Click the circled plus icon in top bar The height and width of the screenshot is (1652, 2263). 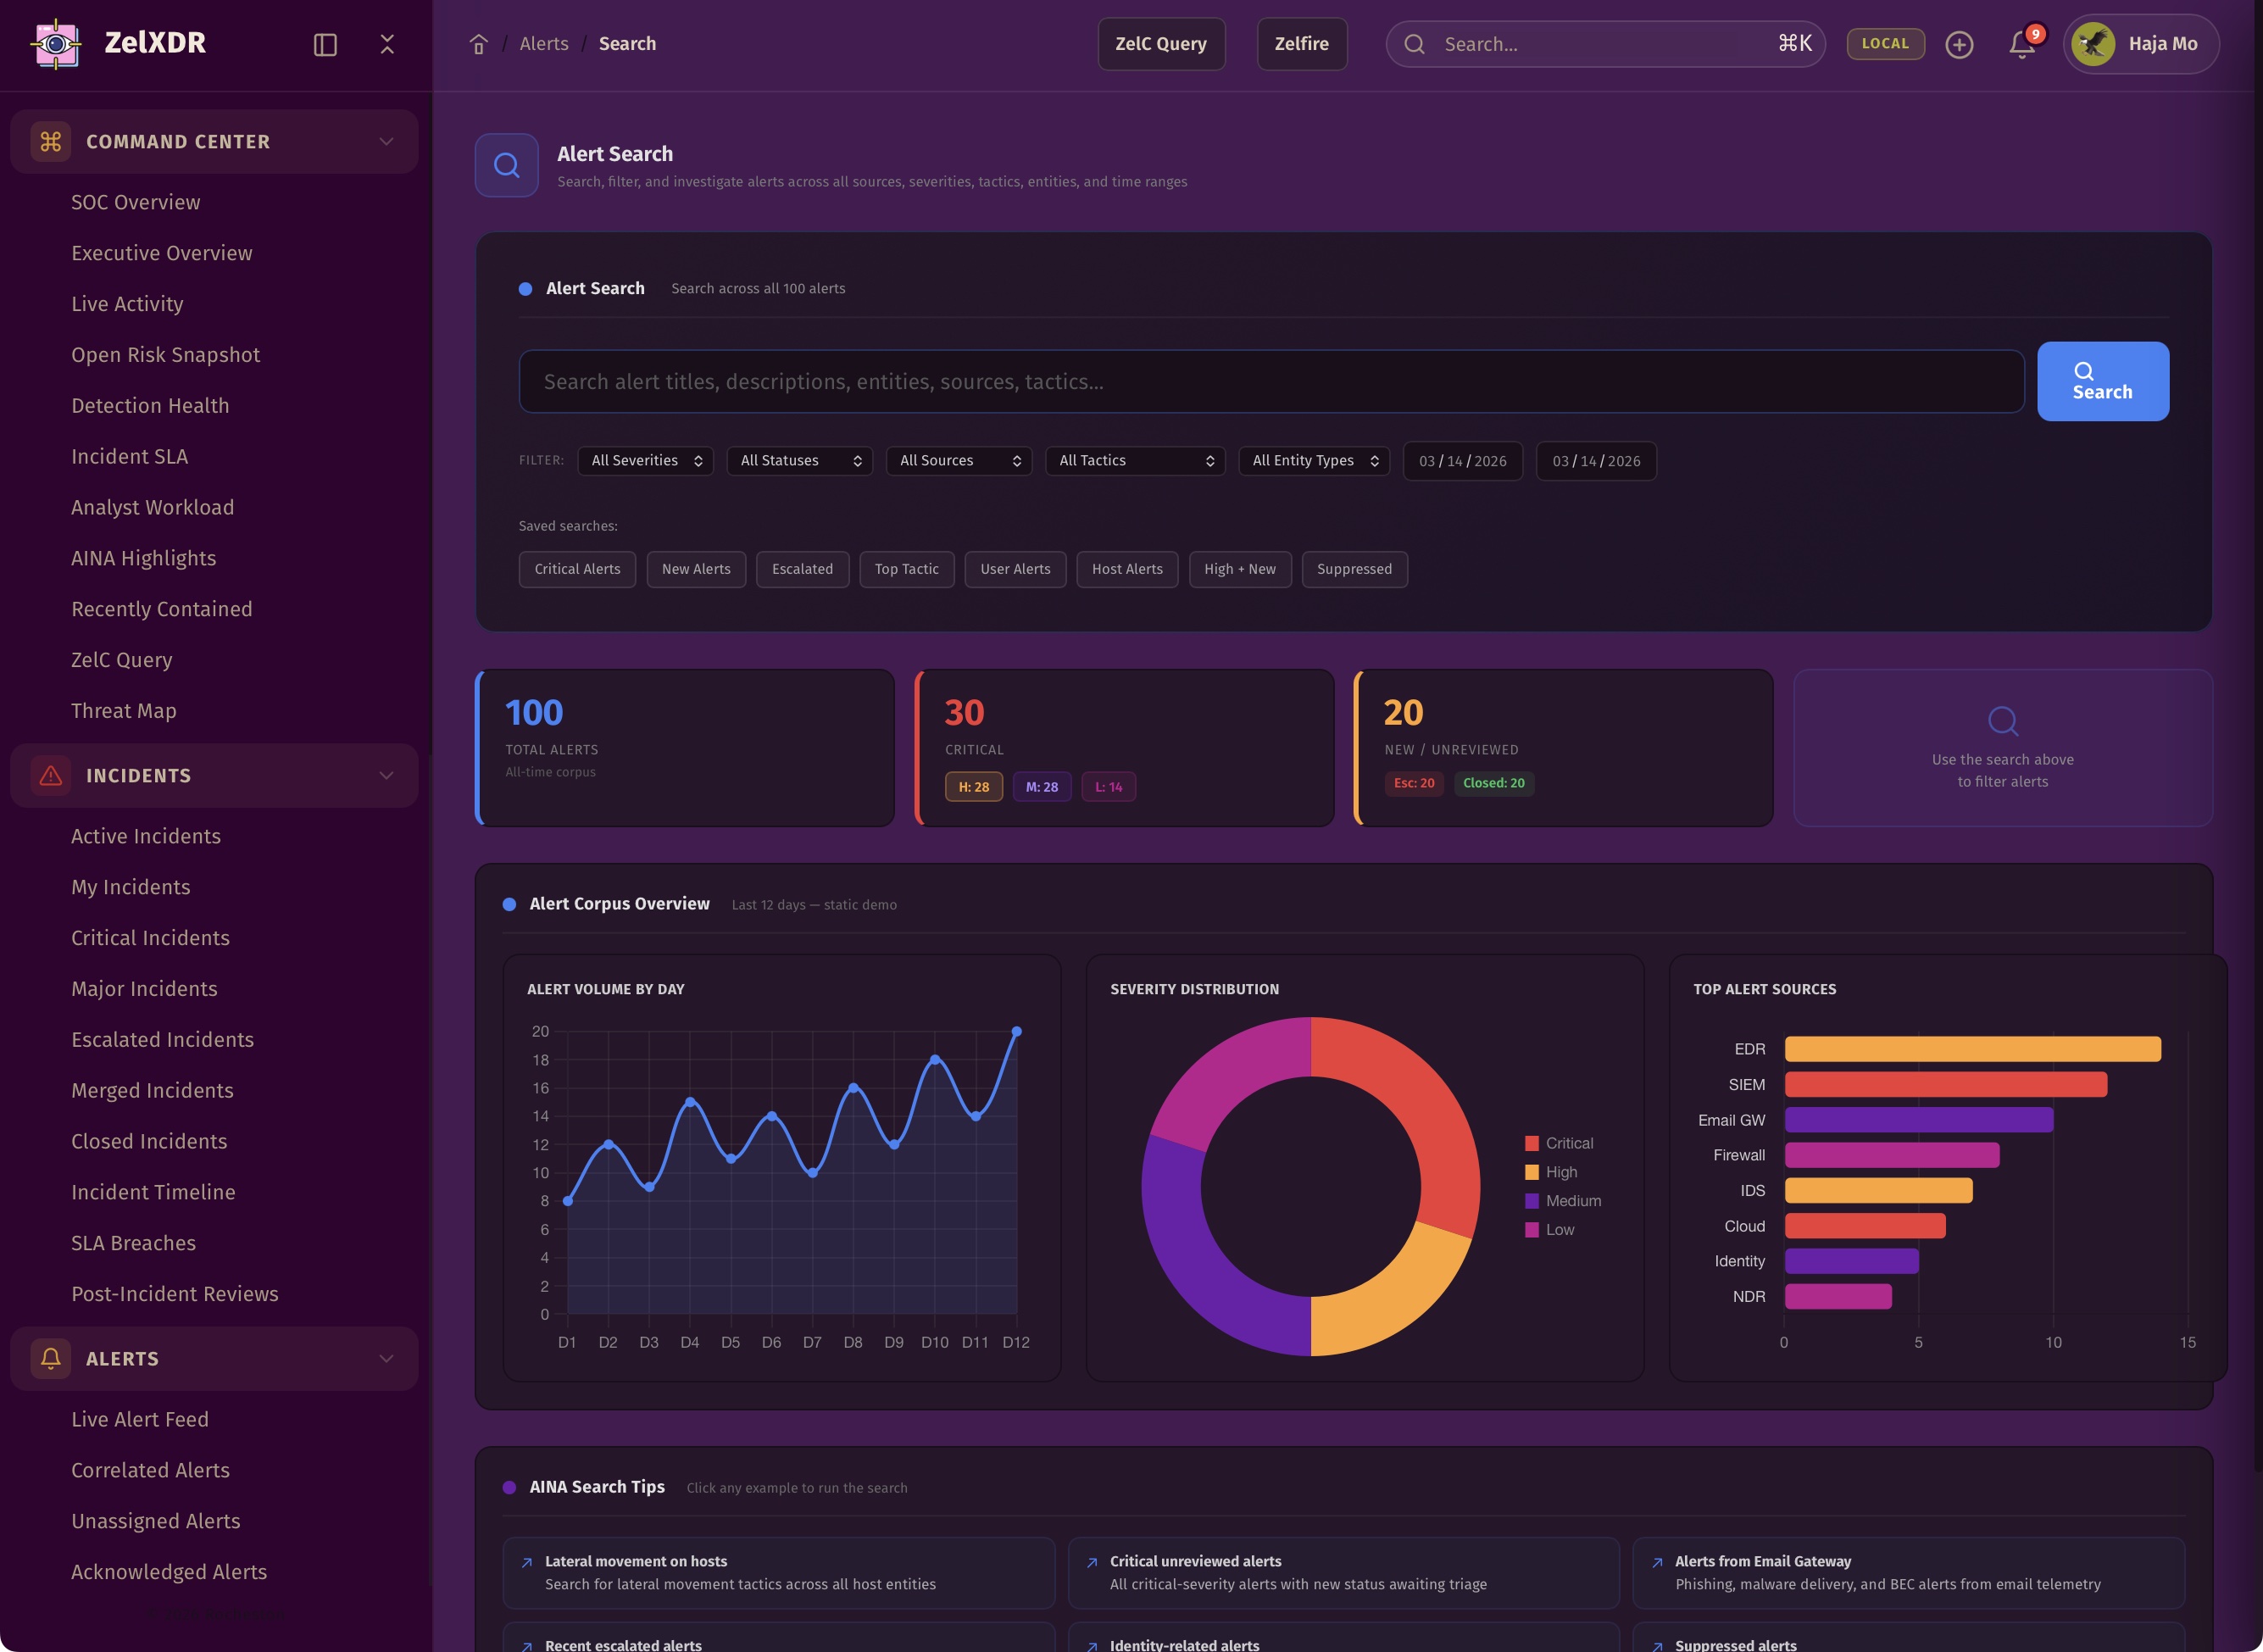(x=1959, y=44)
